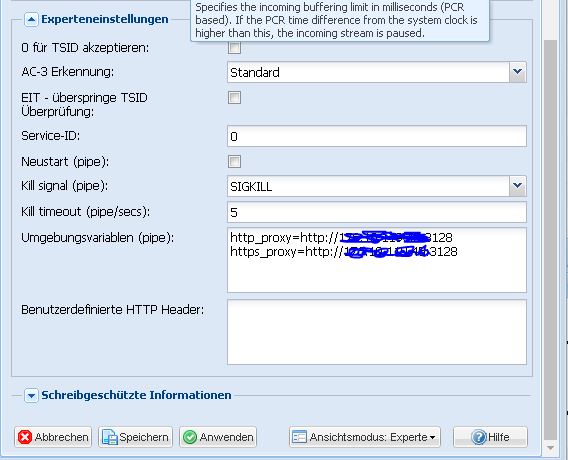Click the Speichern save disk icon

[x=109, y=437]
